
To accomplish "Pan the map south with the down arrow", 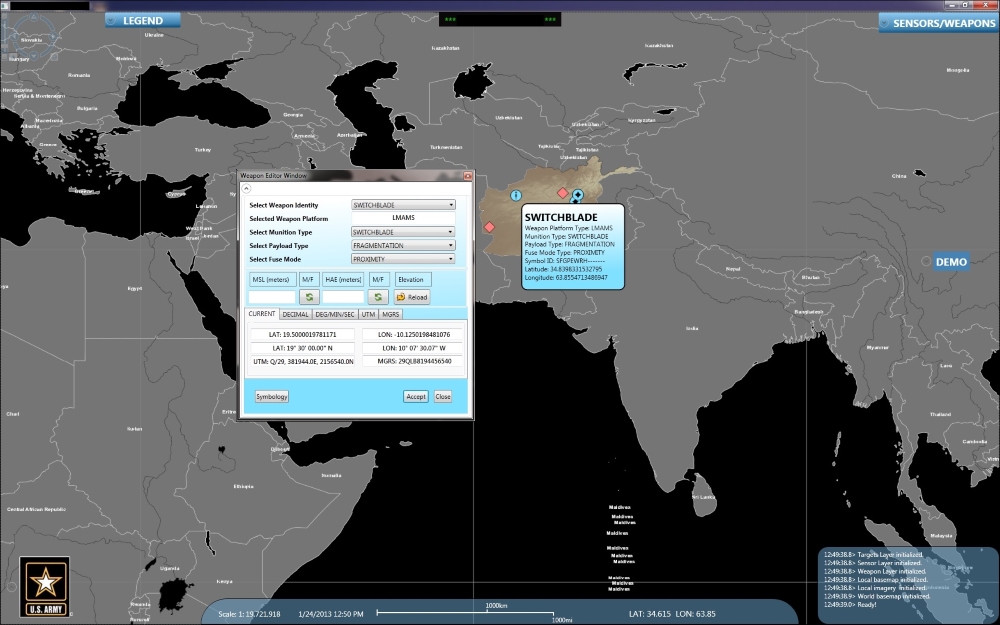I will coord(33,57).
